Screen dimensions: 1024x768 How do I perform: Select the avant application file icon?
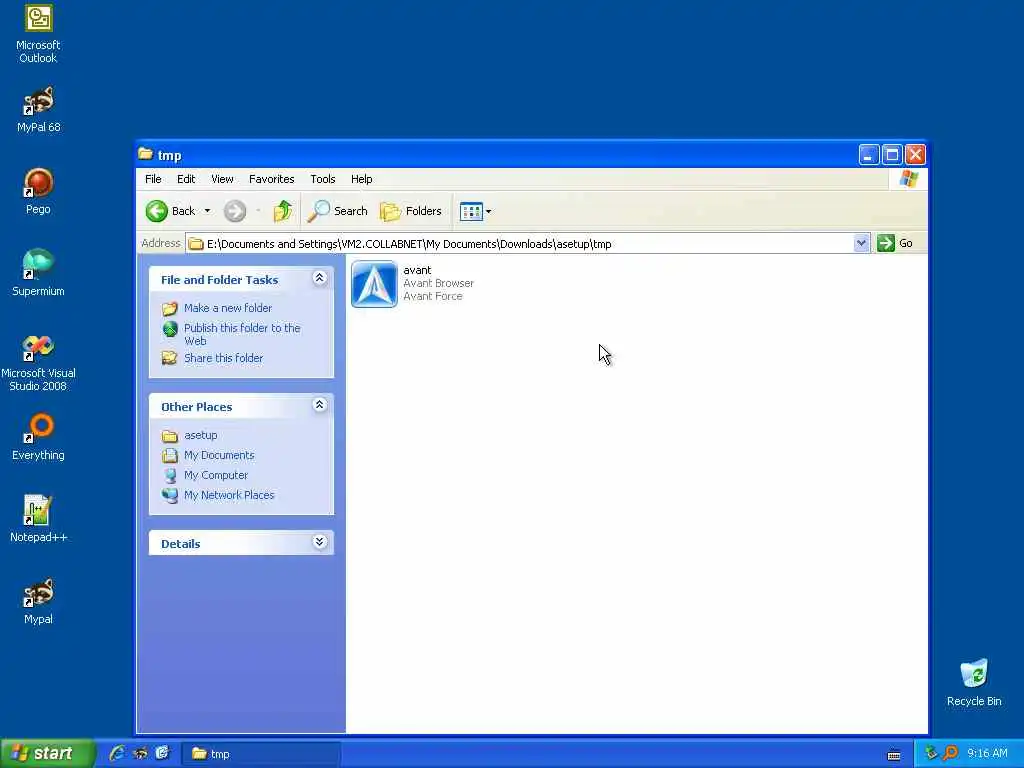point(374,284)
